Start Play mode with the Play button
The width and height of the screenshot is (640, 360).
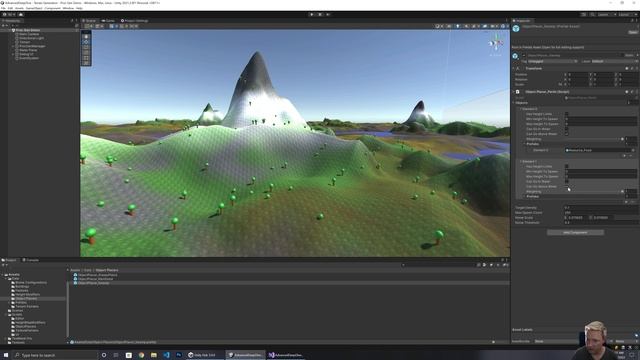312,14
